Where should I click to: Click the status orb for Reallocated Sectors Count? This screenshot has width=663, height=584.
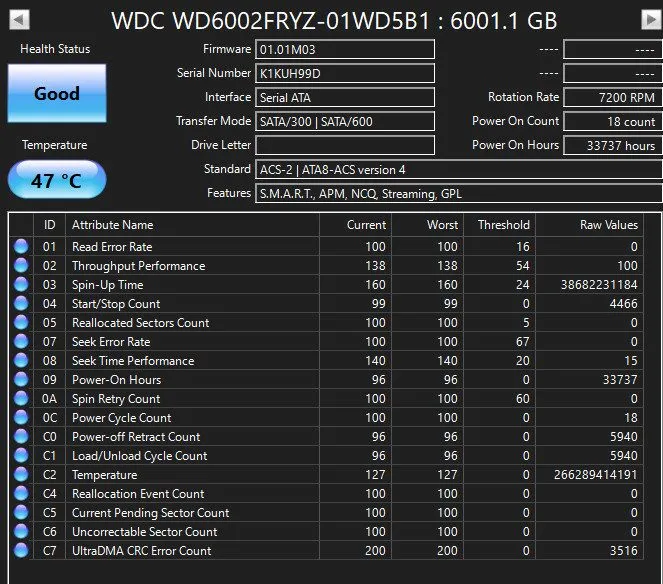(x=21, y=322)
